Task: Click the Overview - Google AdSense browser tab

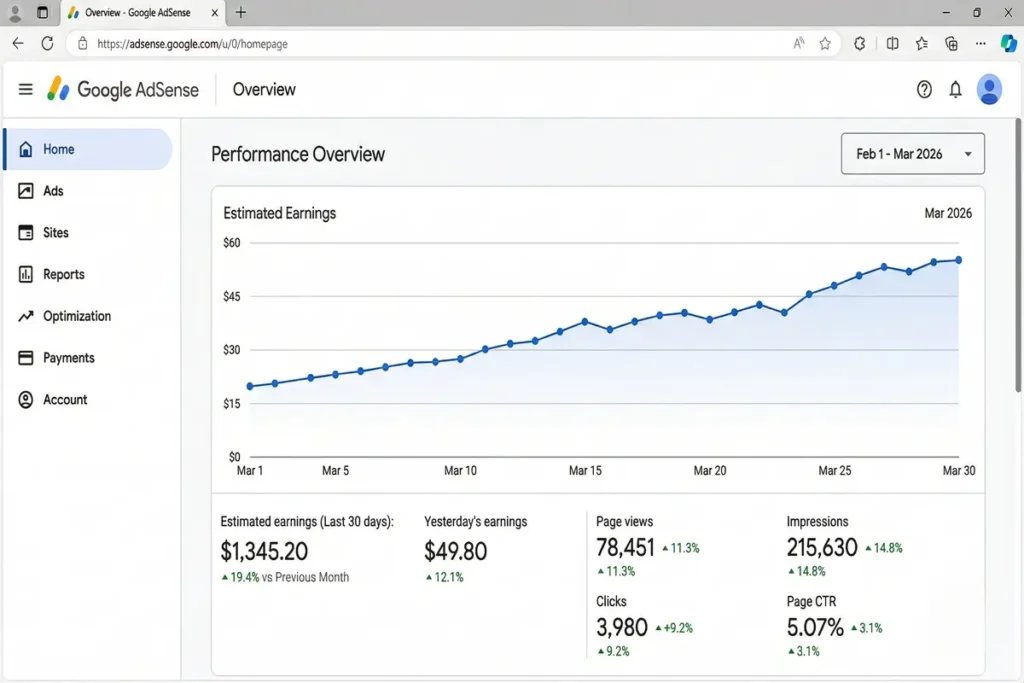Action: coord(140,13)
